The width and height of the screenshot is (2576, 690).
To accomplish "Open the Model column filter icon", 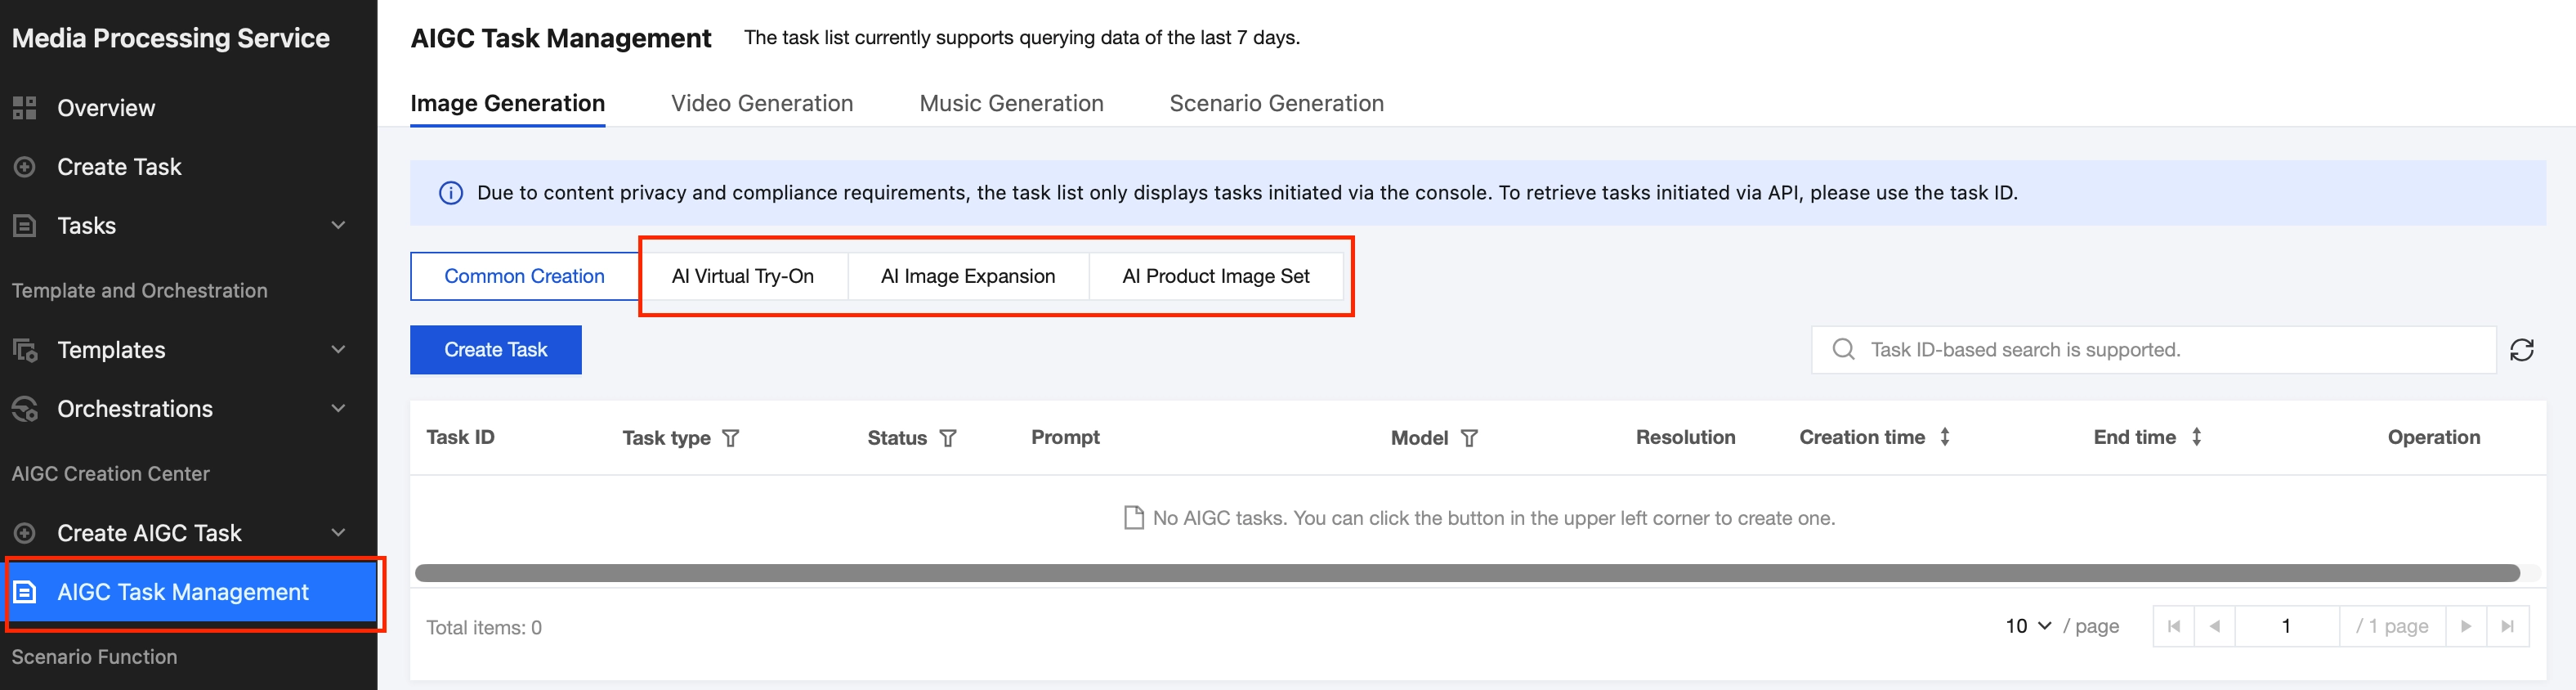I will click(x=1469, y=438).
